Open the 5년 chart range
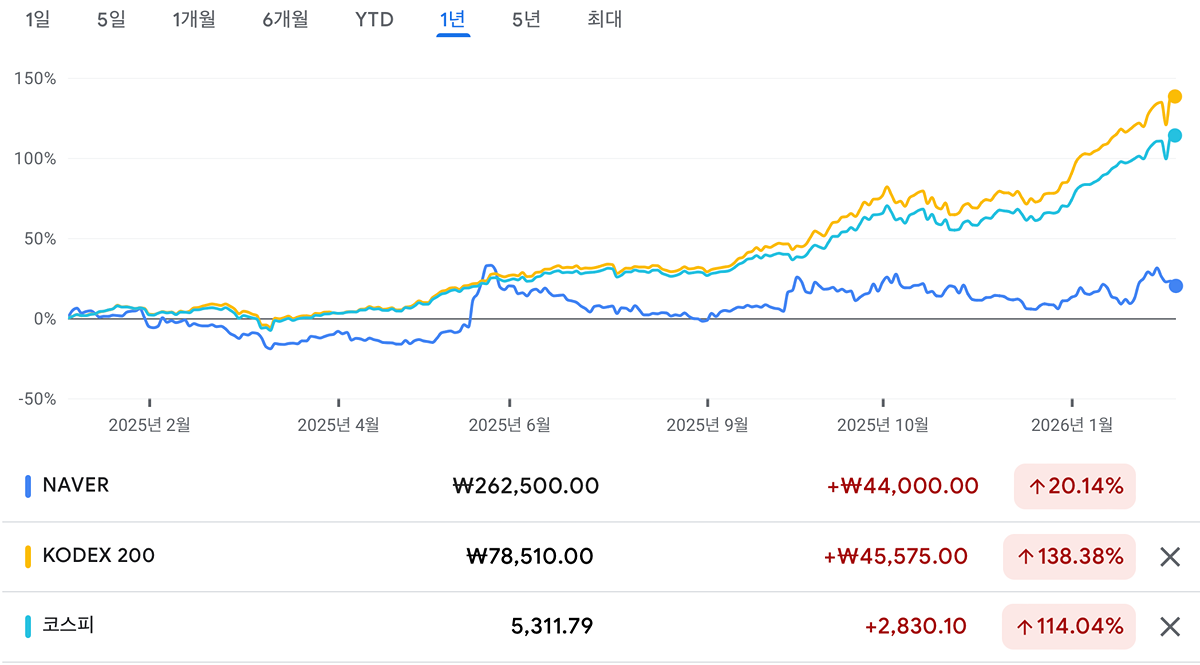 point(526,19)
